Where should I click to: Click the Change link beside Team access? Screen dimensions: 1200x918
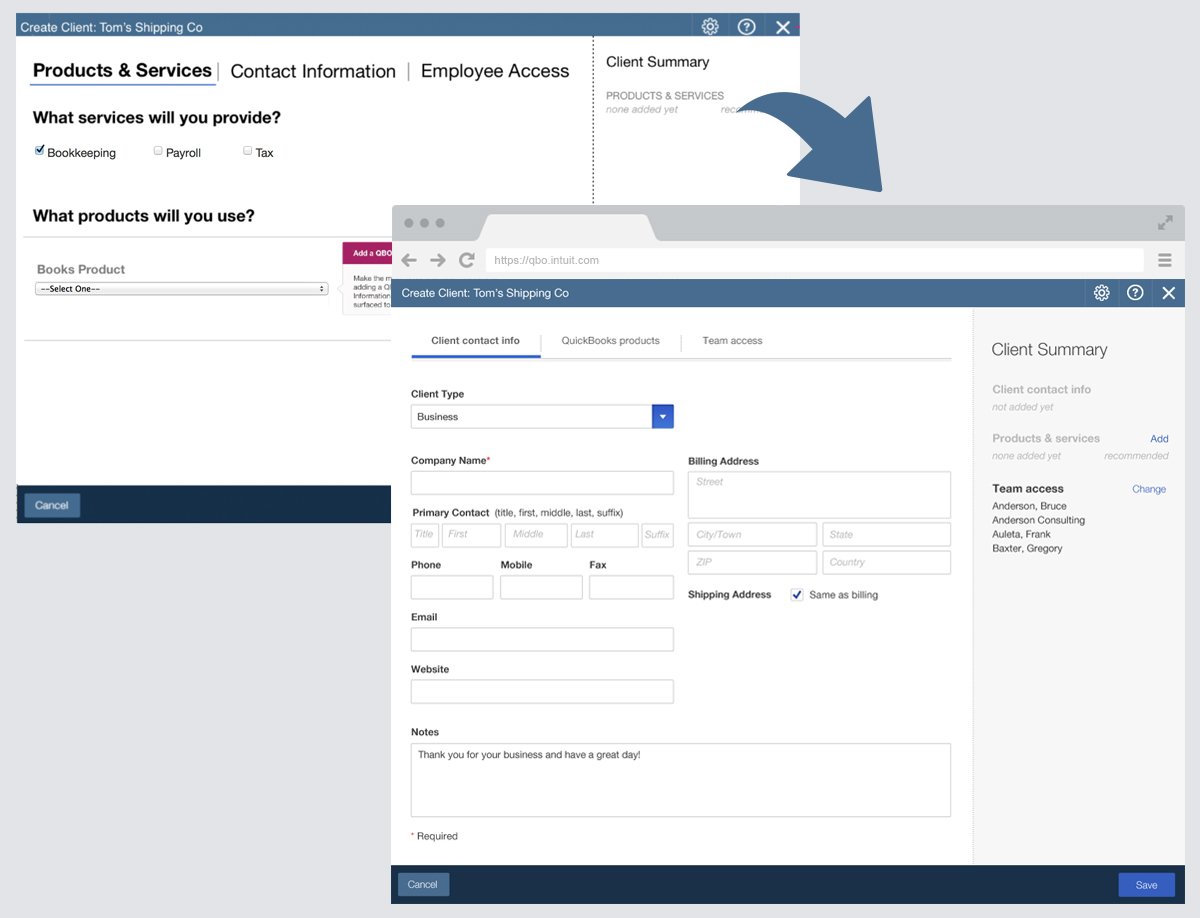coord(1148,489)
